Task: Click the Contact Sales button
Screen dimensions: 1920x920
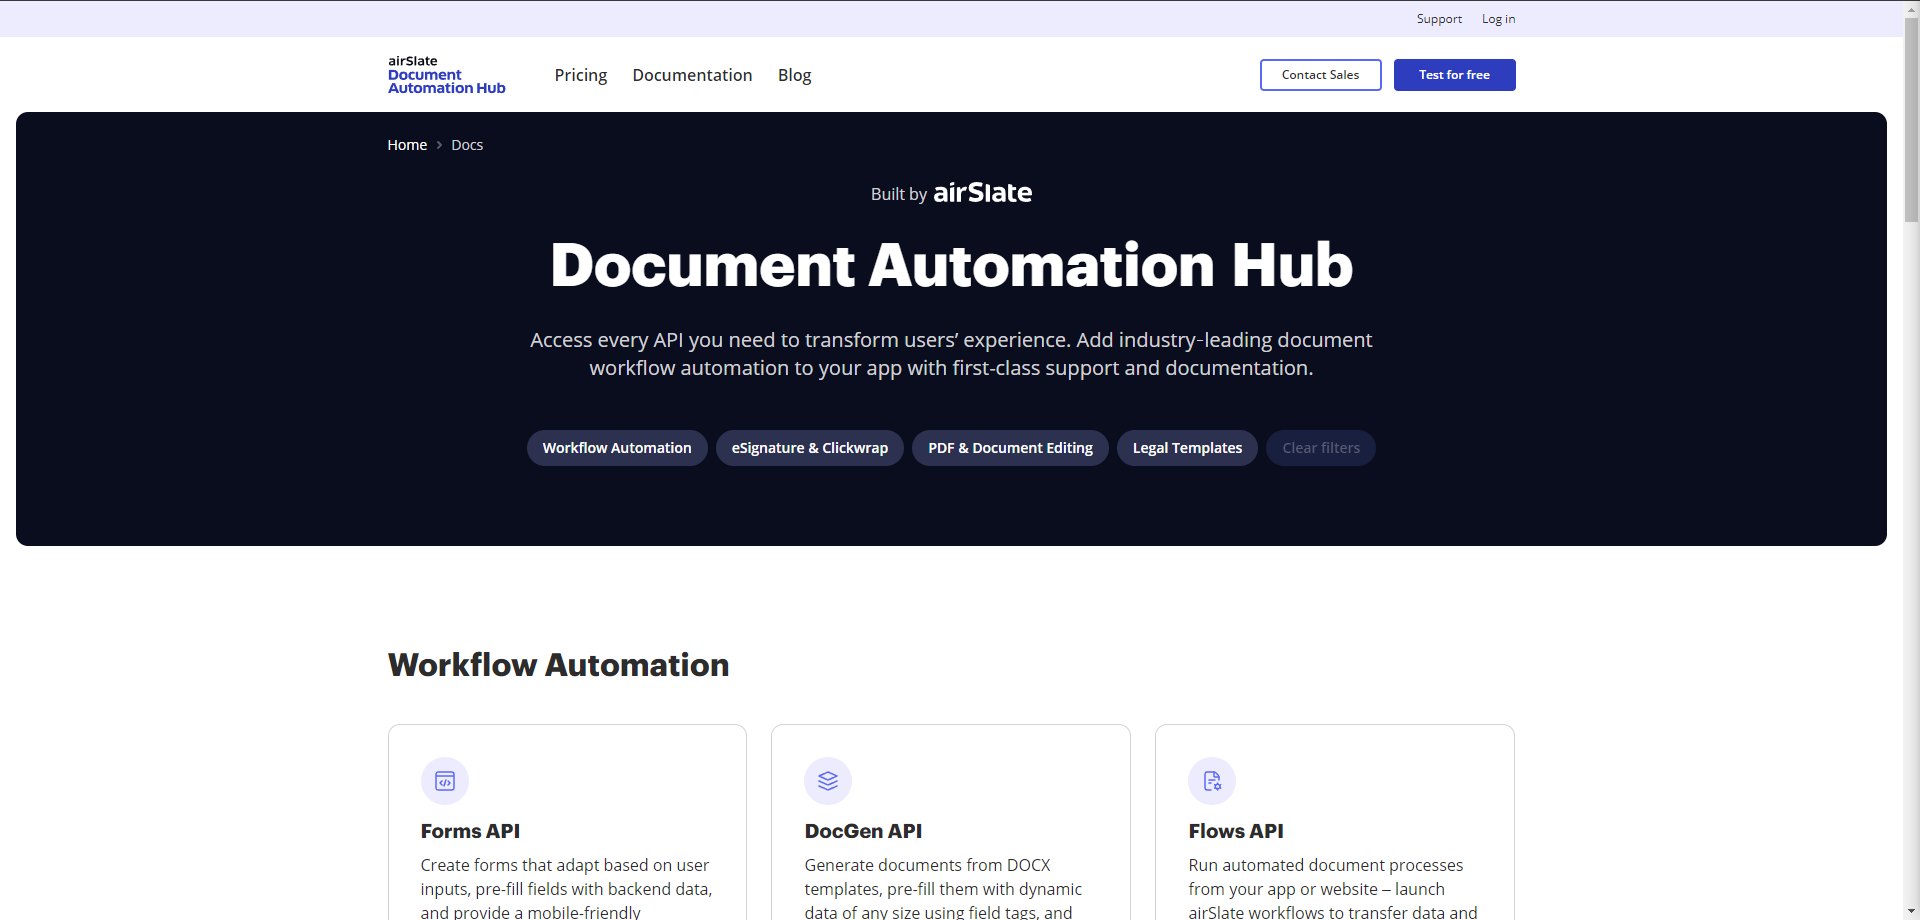Action: click(1320, 75)
